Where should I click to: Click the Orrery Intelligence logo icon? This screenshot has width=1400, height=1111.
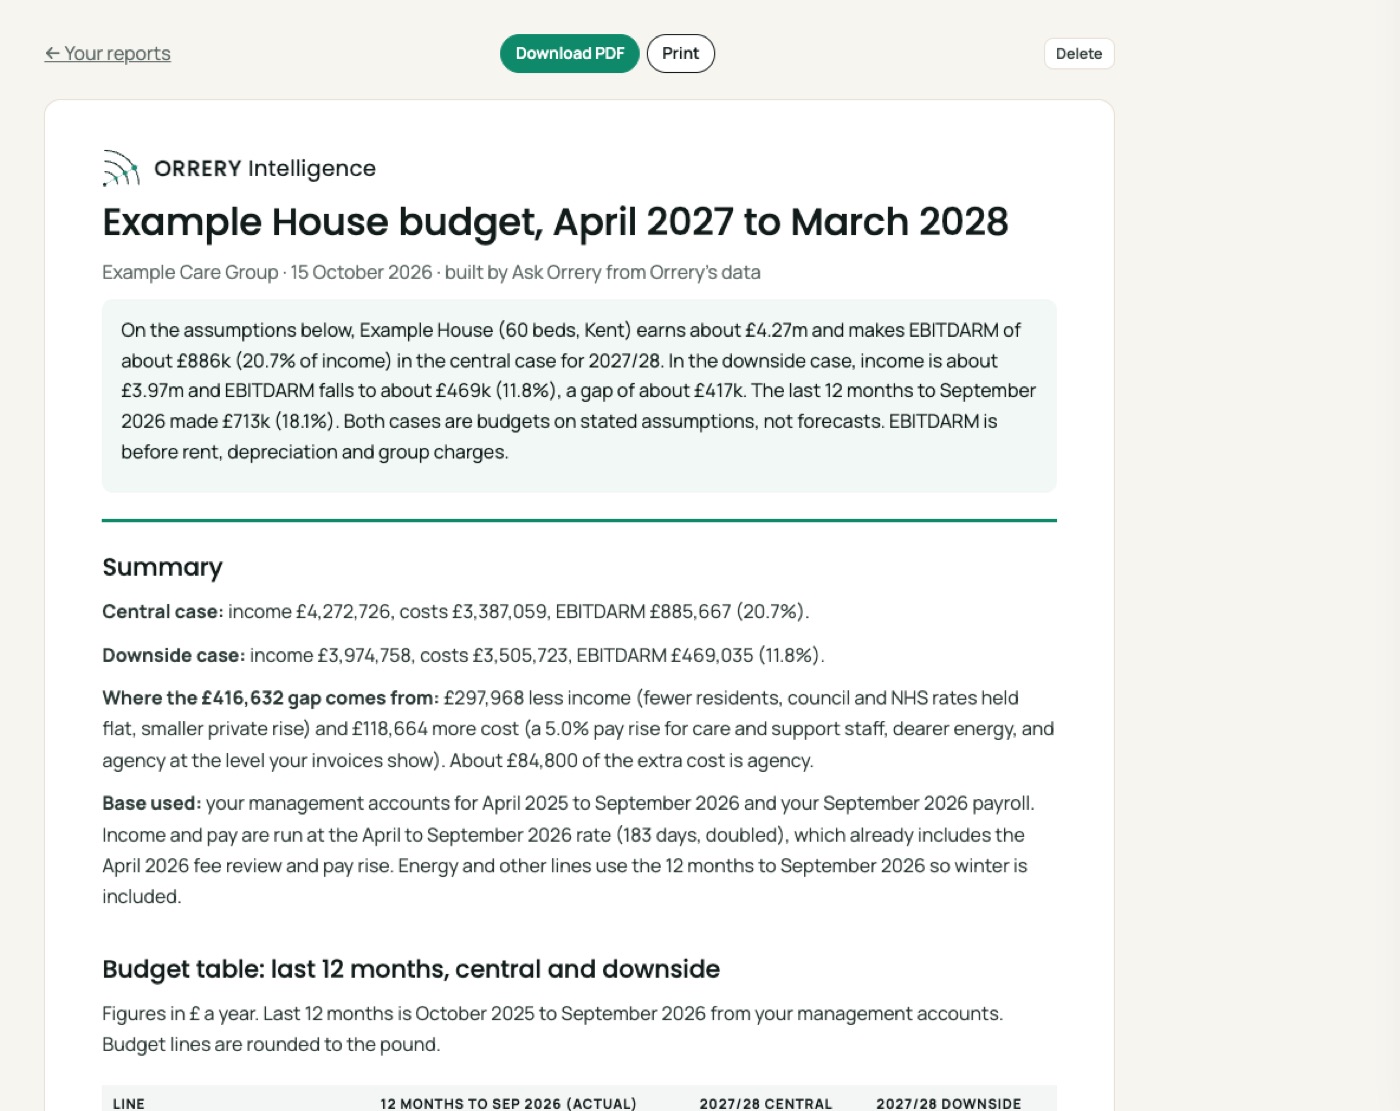121,168
